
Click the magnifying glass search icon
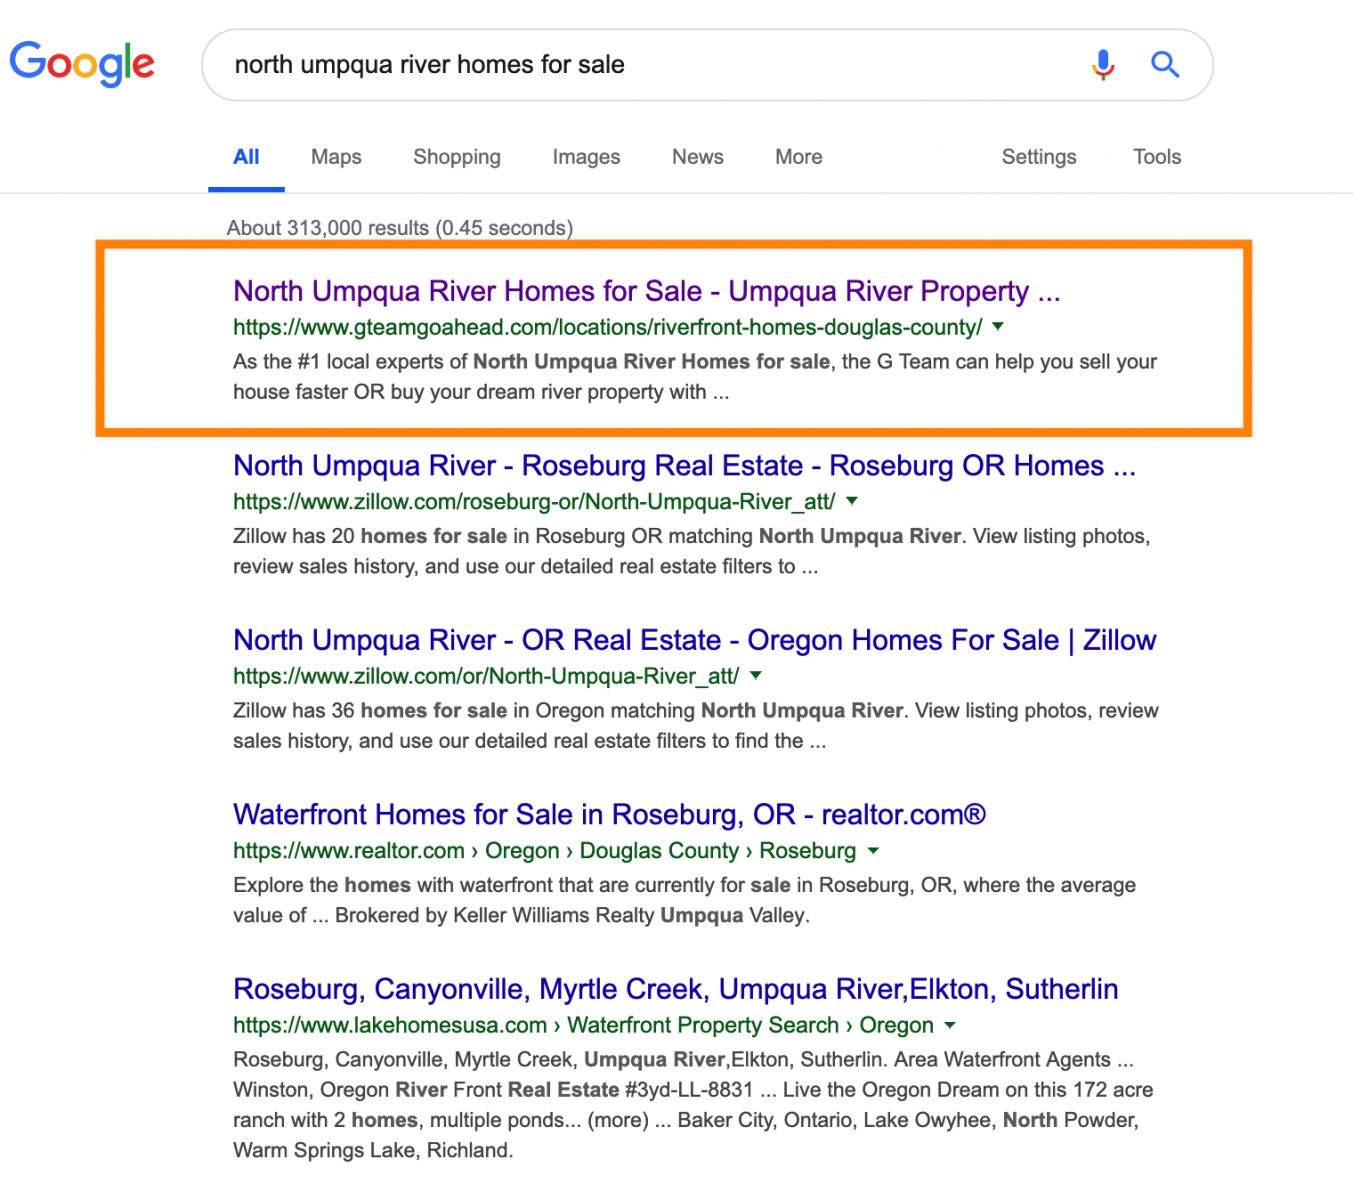coord(1164,64)
